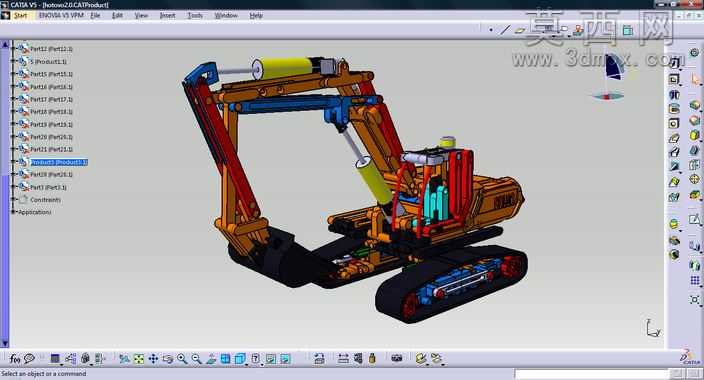Click the Zoom In magnifier
Screen dimensions: 704x380
[x=182, y=358]
